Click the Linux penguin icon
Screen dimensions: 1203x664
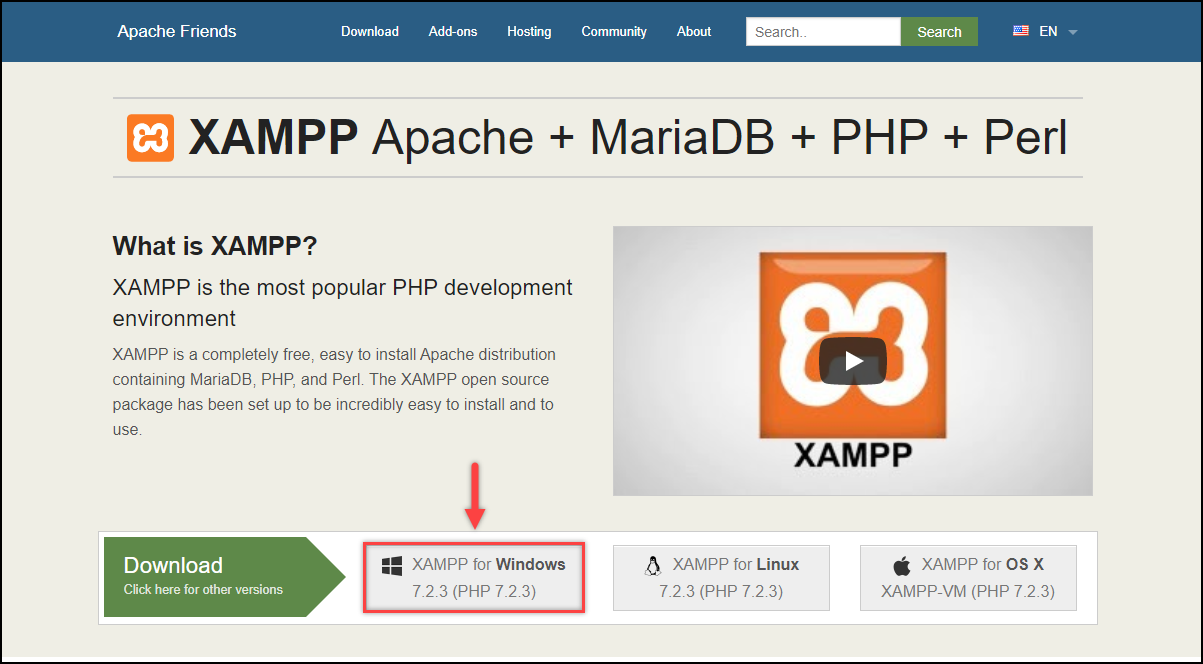coord(653,566)
